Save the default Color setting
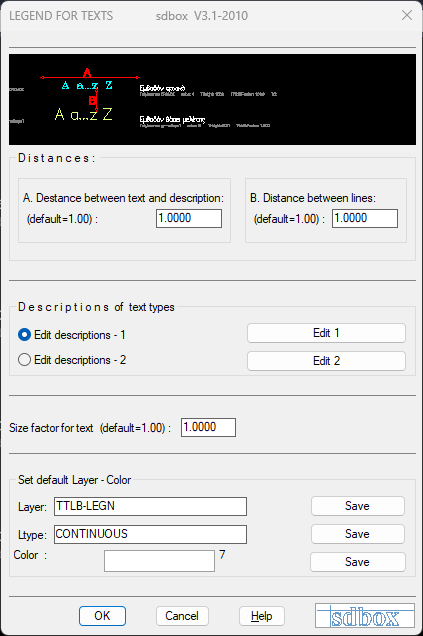The width and height of the screenshot is (423, 636). click(358, 562)
